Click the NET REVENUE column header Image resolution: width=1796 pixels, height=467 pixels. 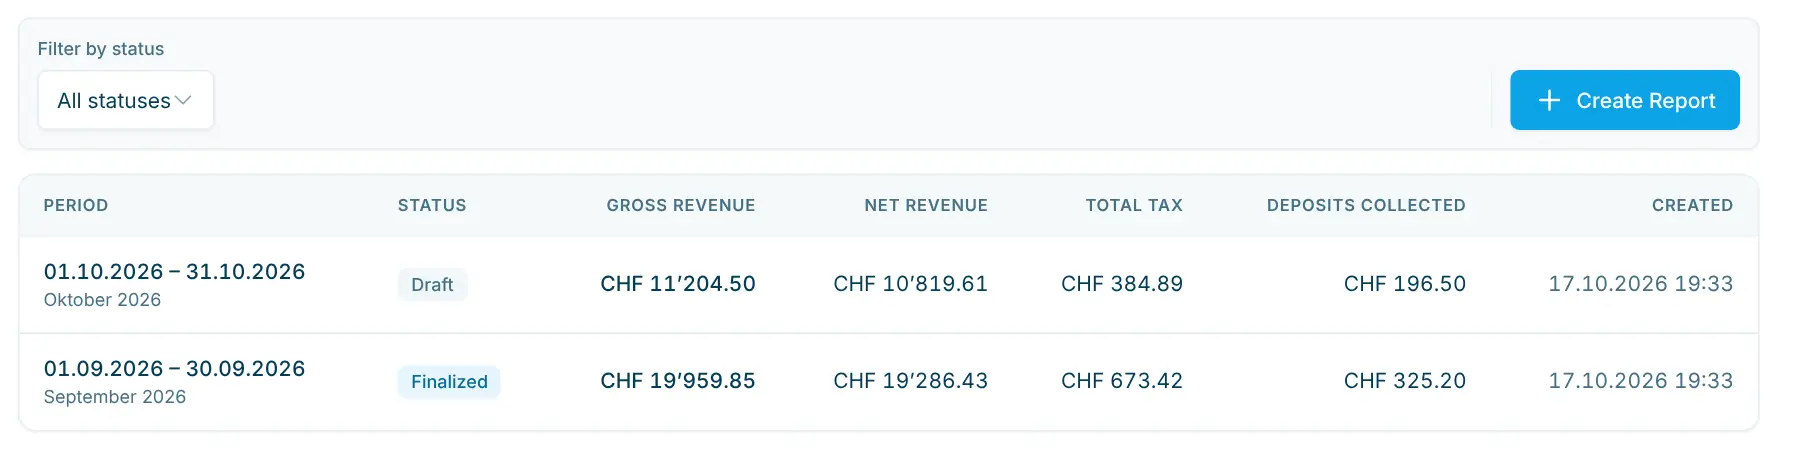[x=926, y=205]
